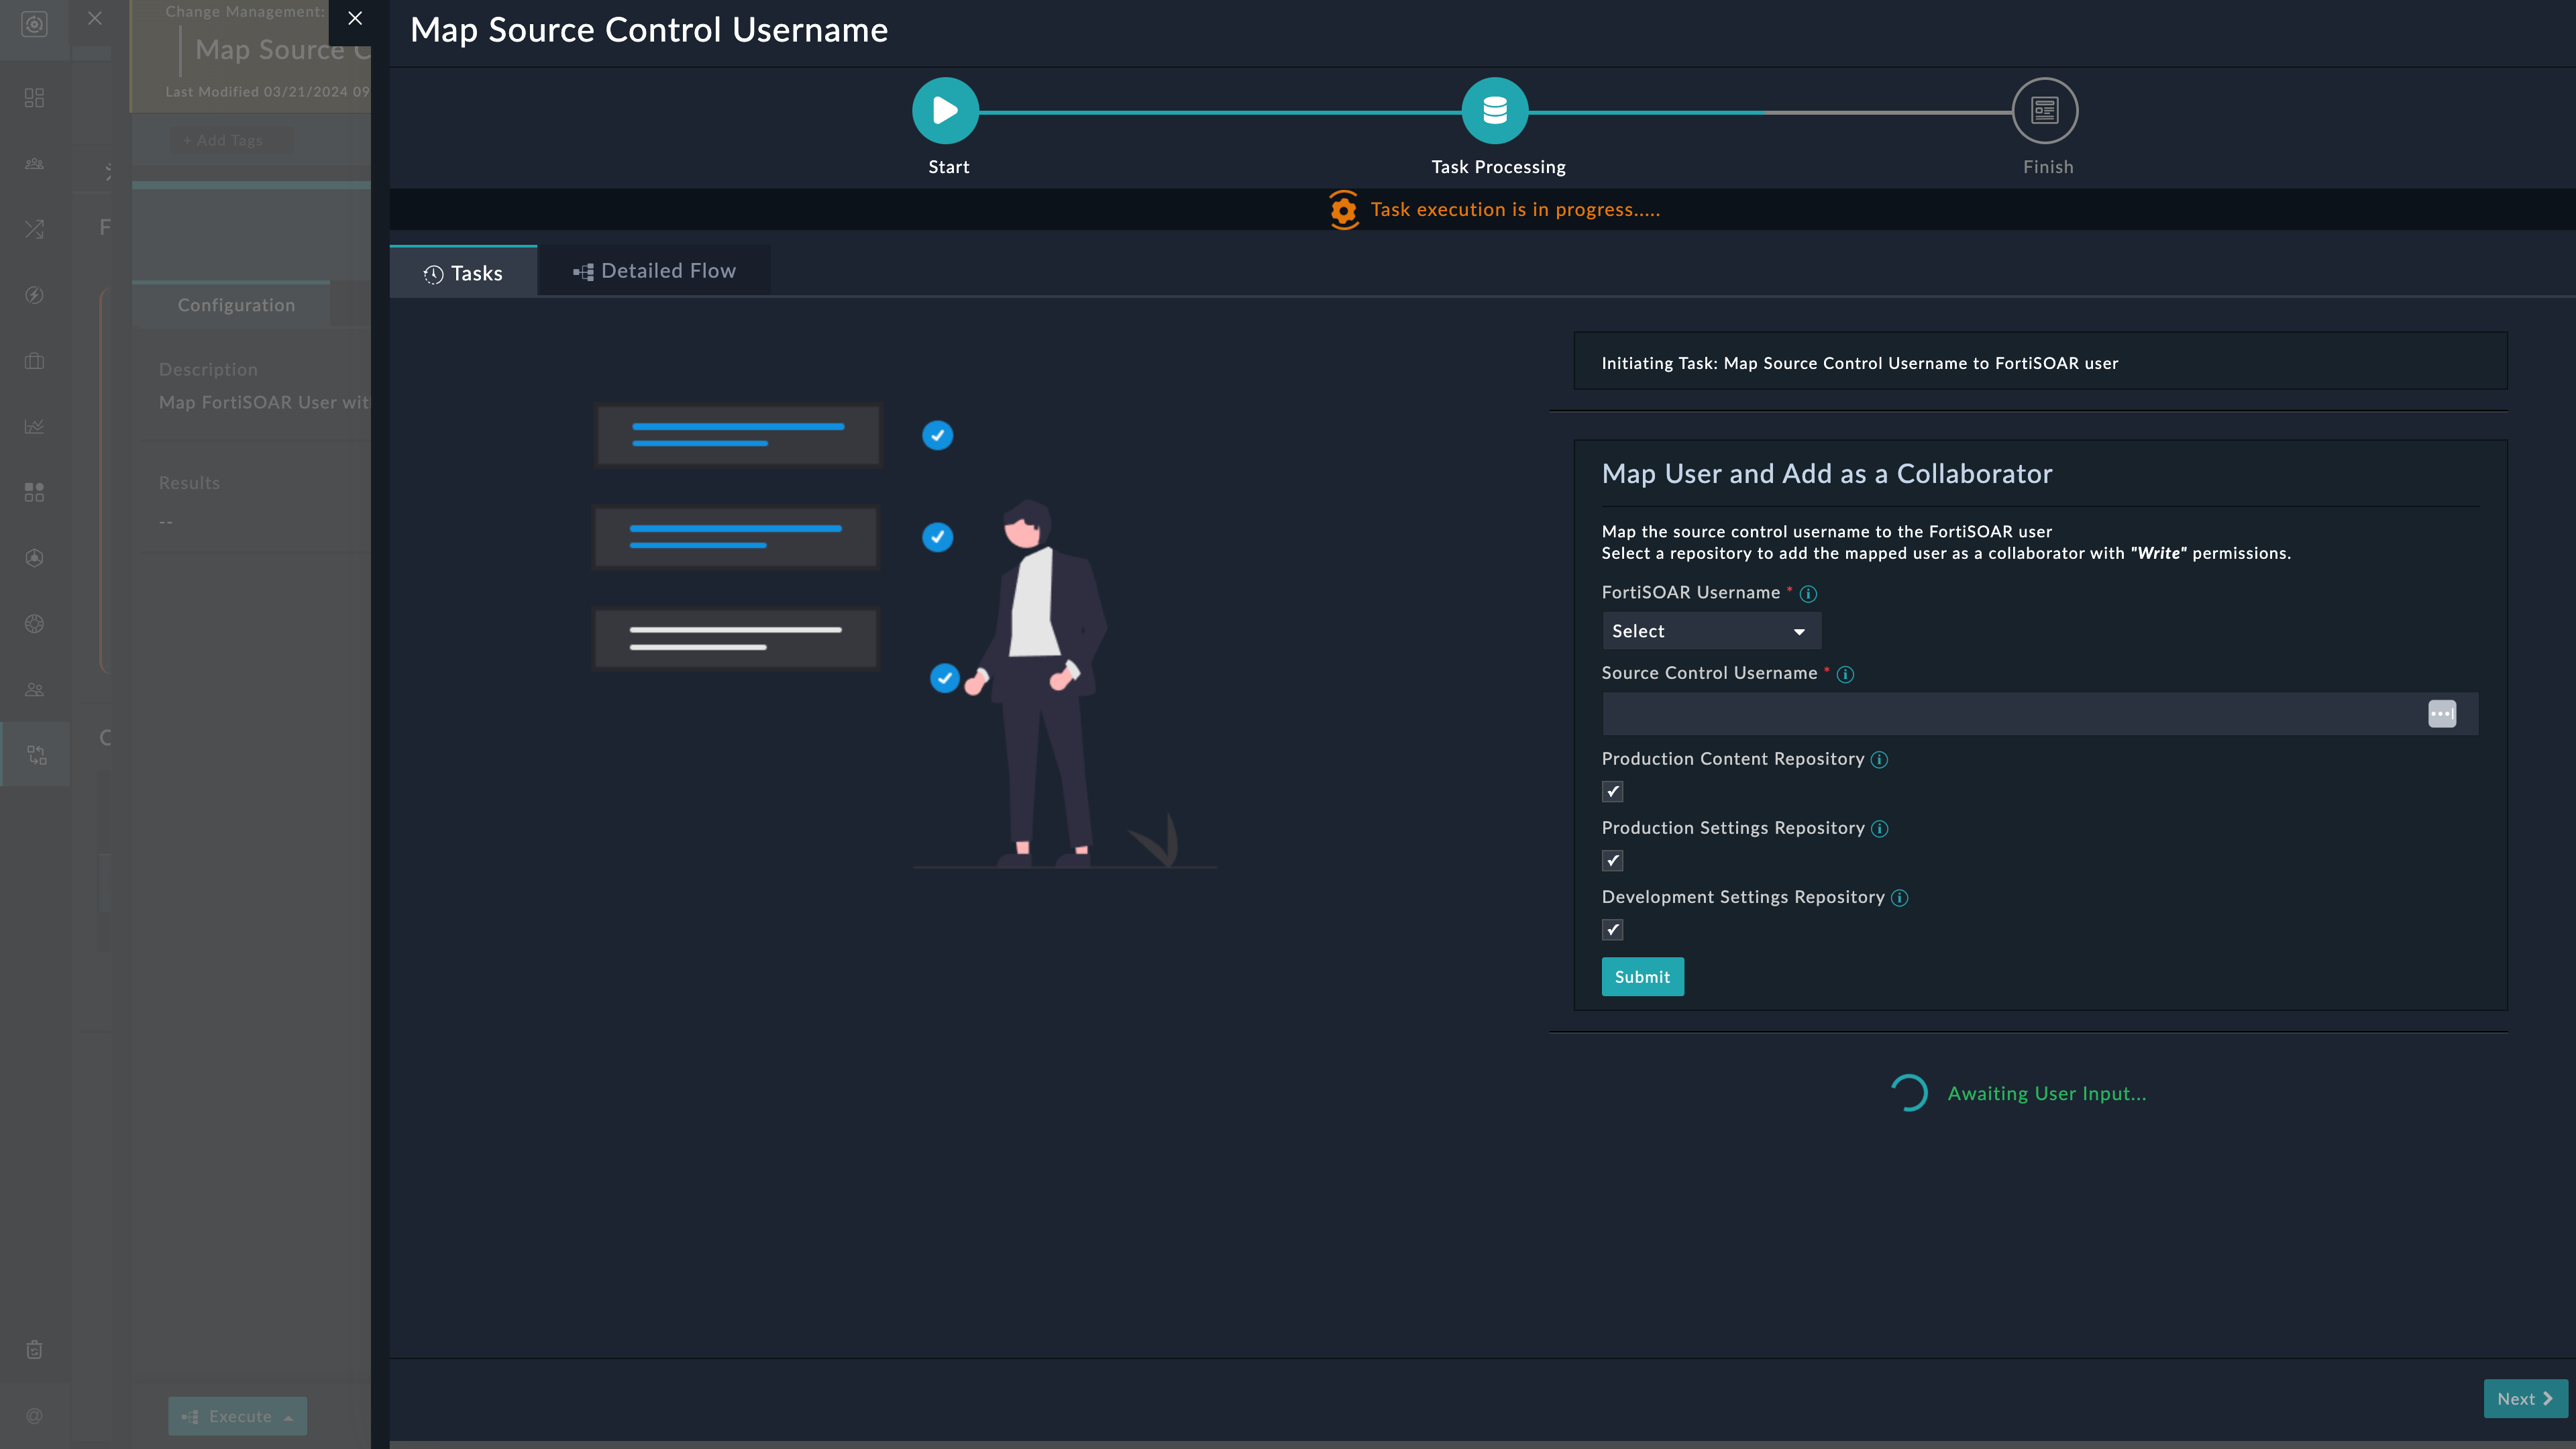Image resolution: width=2576 pixels, height=1449 pixels.
Task: Click the Finish step icon
Action: 2044,111
